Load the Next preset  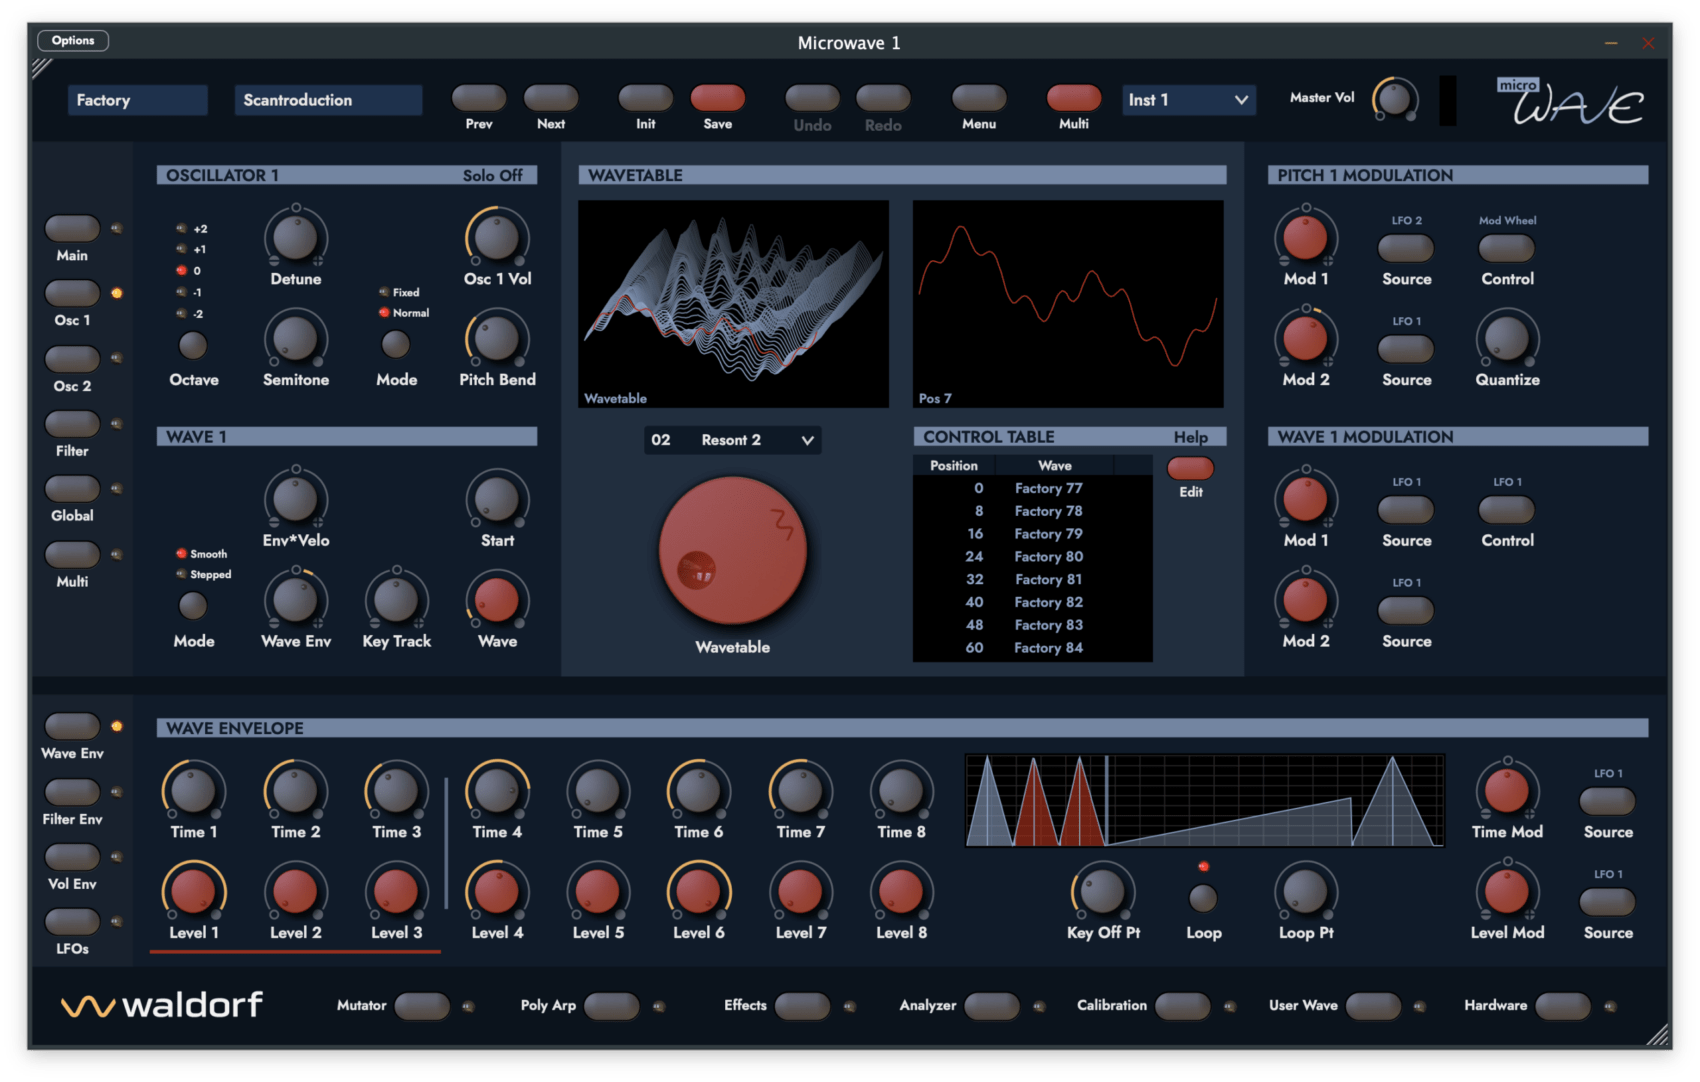coord(551,98)
